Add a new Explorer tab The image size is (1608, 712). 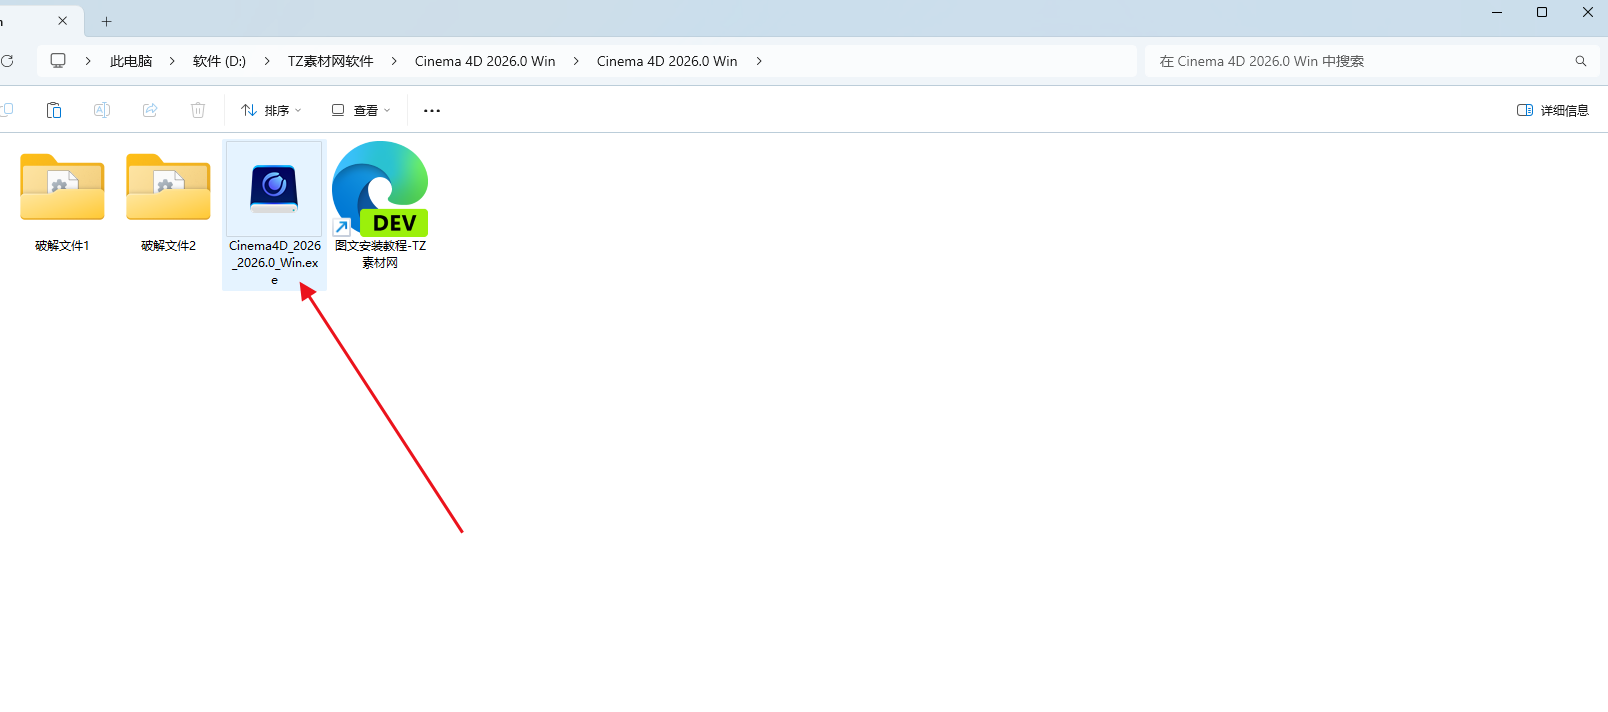pyautogui.click(x=106, y=21)
